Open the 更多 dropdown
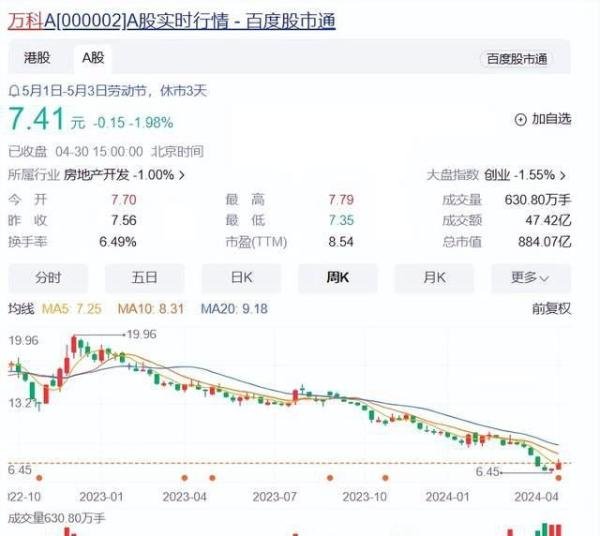This screenshot has height=536, width=600. pos(531,277)
